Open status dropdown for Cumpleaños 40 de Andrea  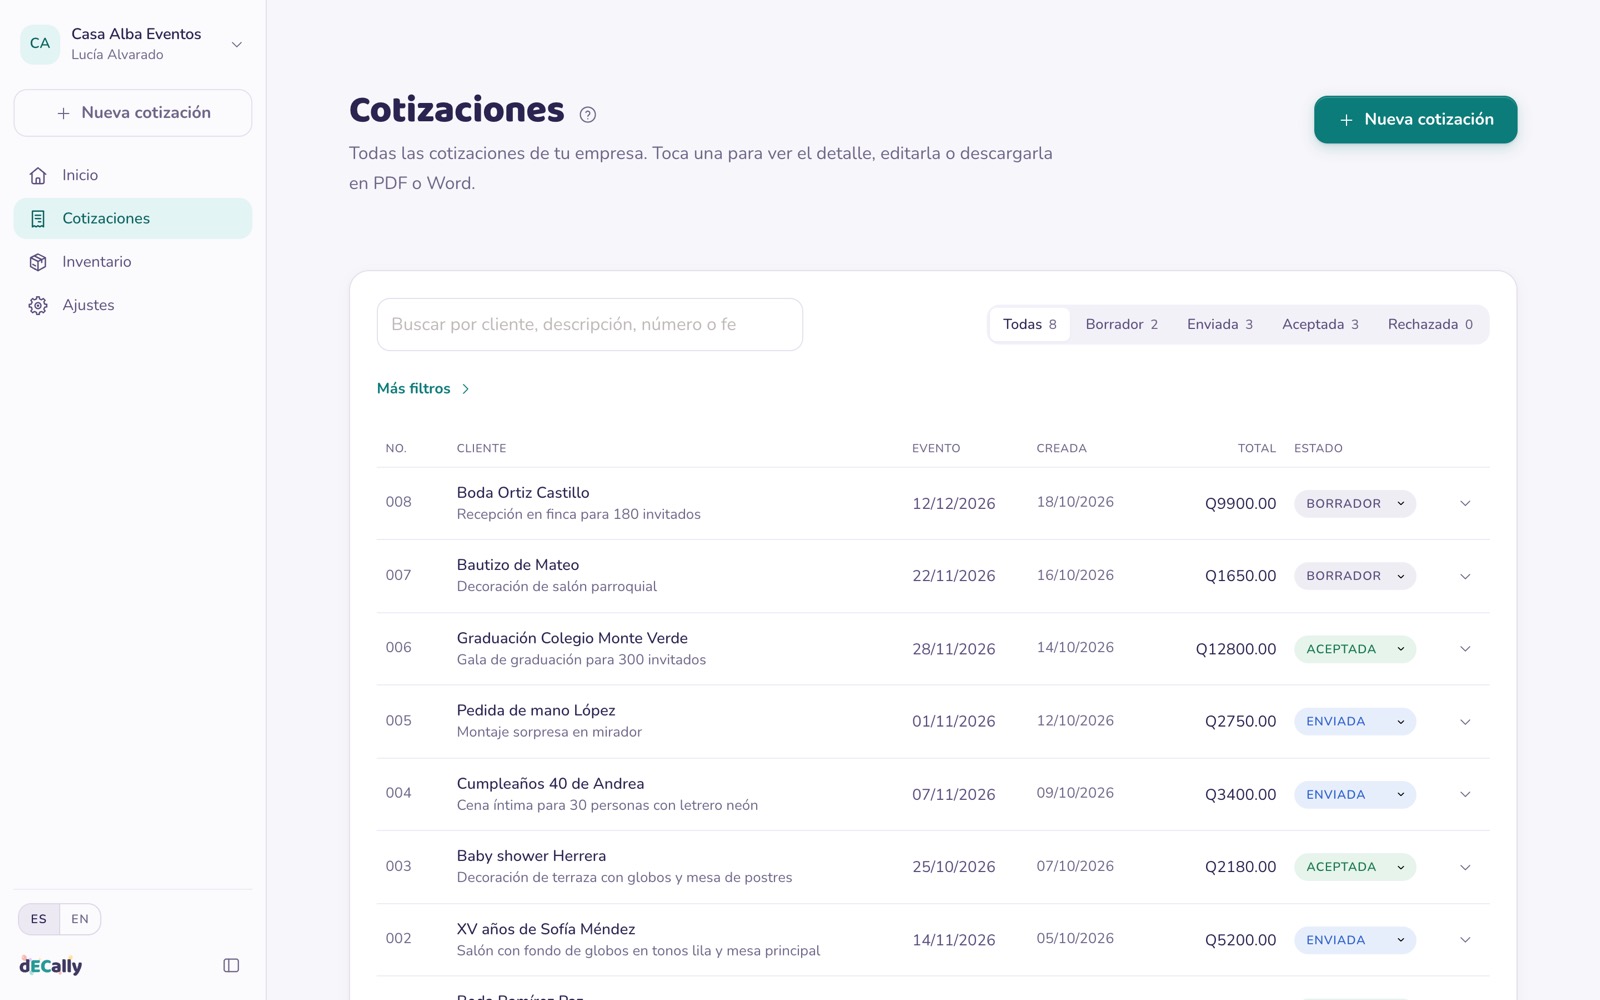[1354, 794]
